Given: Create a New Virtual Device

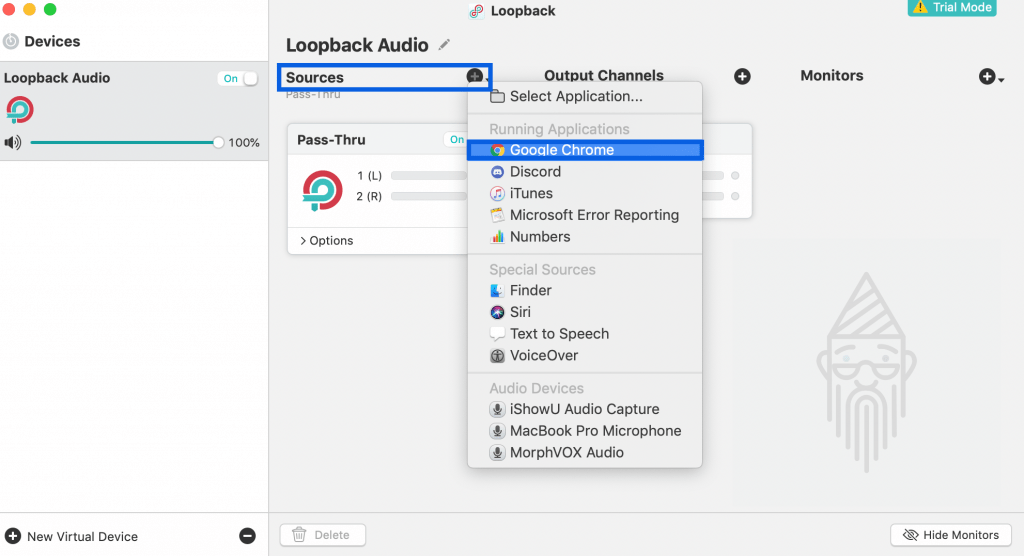Looking at the screenshot, I should tap(72, 536).
